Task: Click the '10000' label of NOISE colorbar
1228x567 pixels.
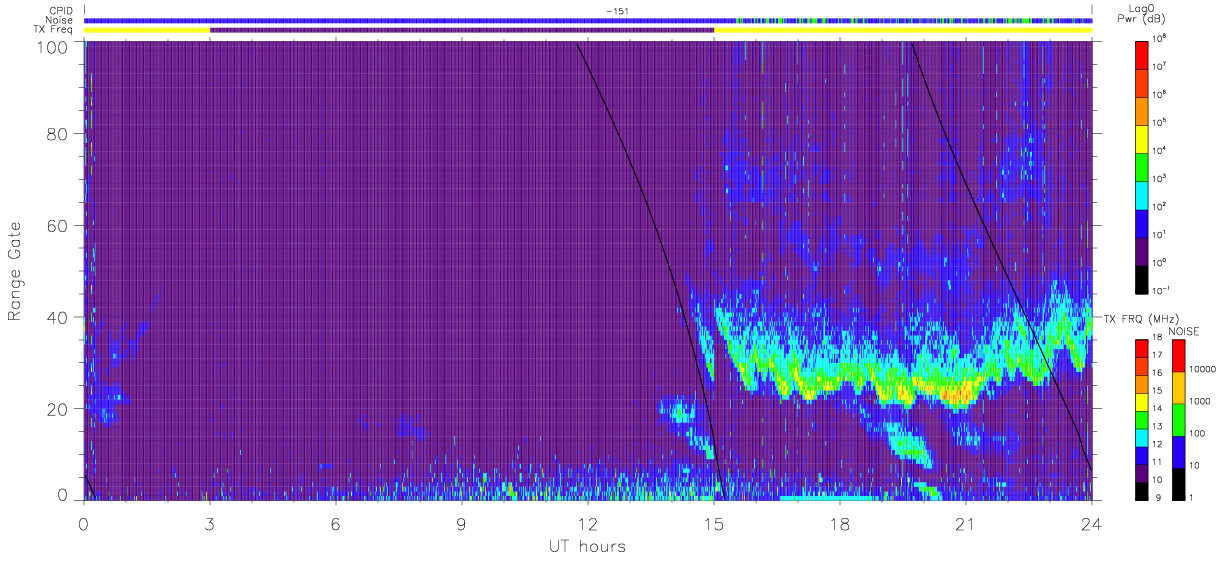Action: coord(1205,370)
